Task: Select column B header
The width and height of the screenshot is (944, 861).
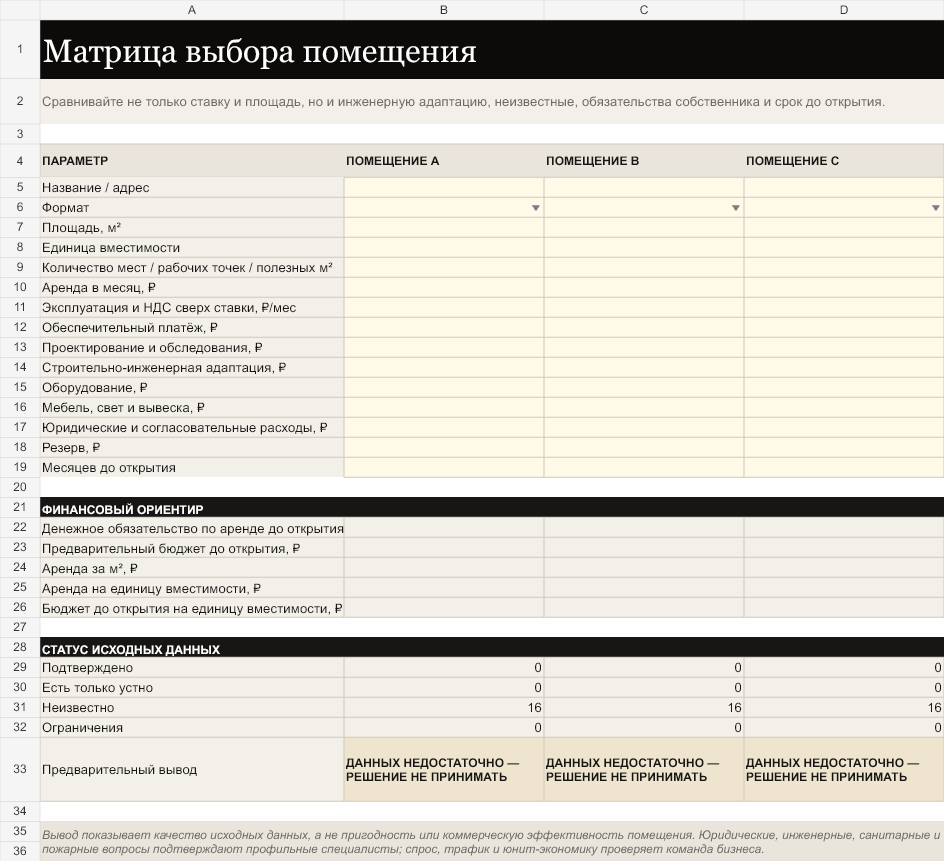Action: [x=444, y=10]
